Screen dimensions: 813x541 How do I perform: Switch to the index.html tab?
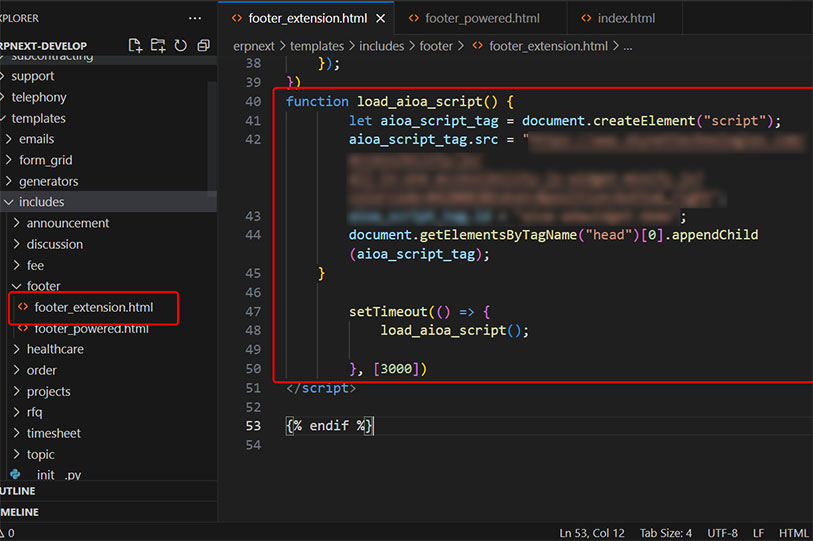coord(626,18)
